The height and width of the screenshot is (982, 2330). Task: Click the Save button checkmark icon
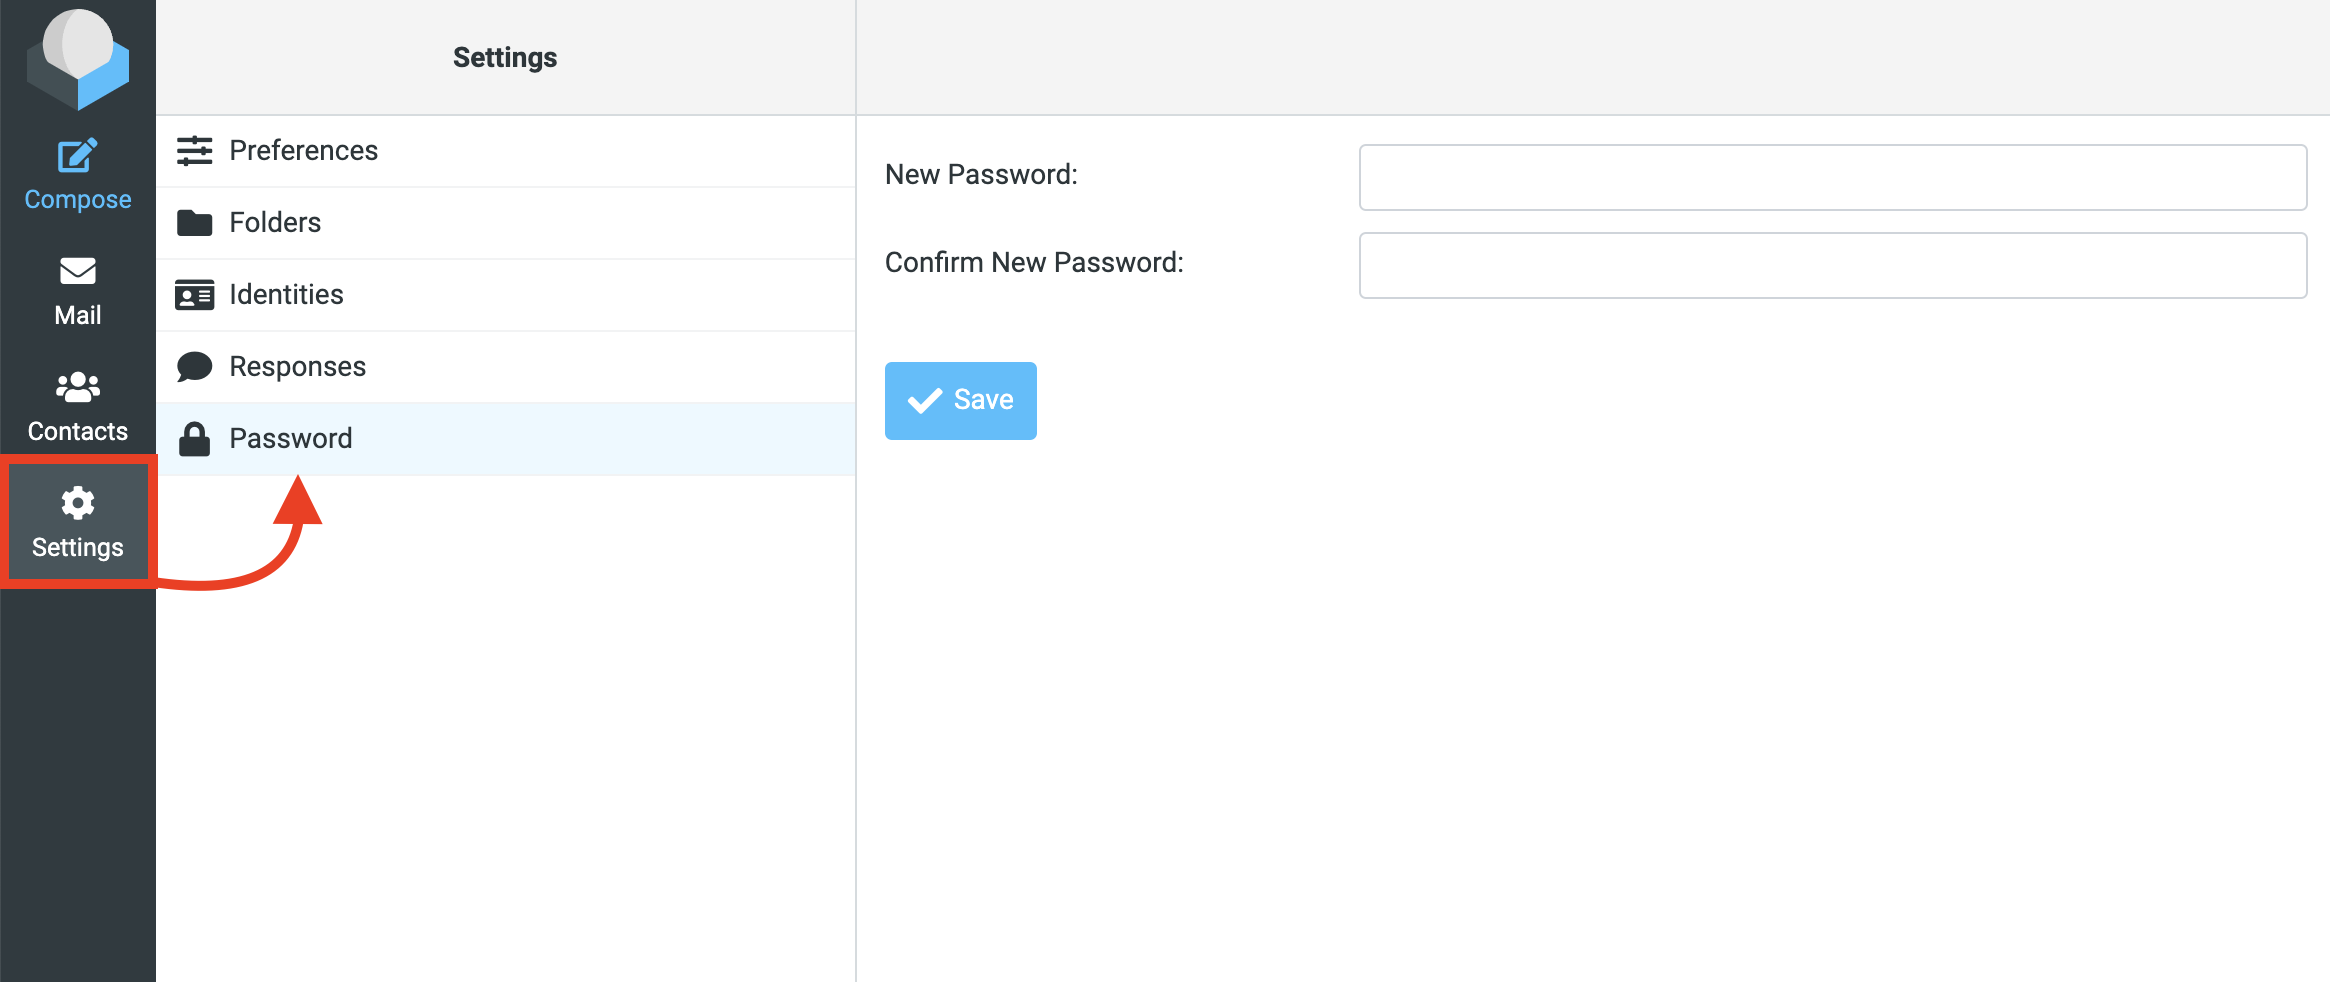pyautogui.click(x=925, y=401)
